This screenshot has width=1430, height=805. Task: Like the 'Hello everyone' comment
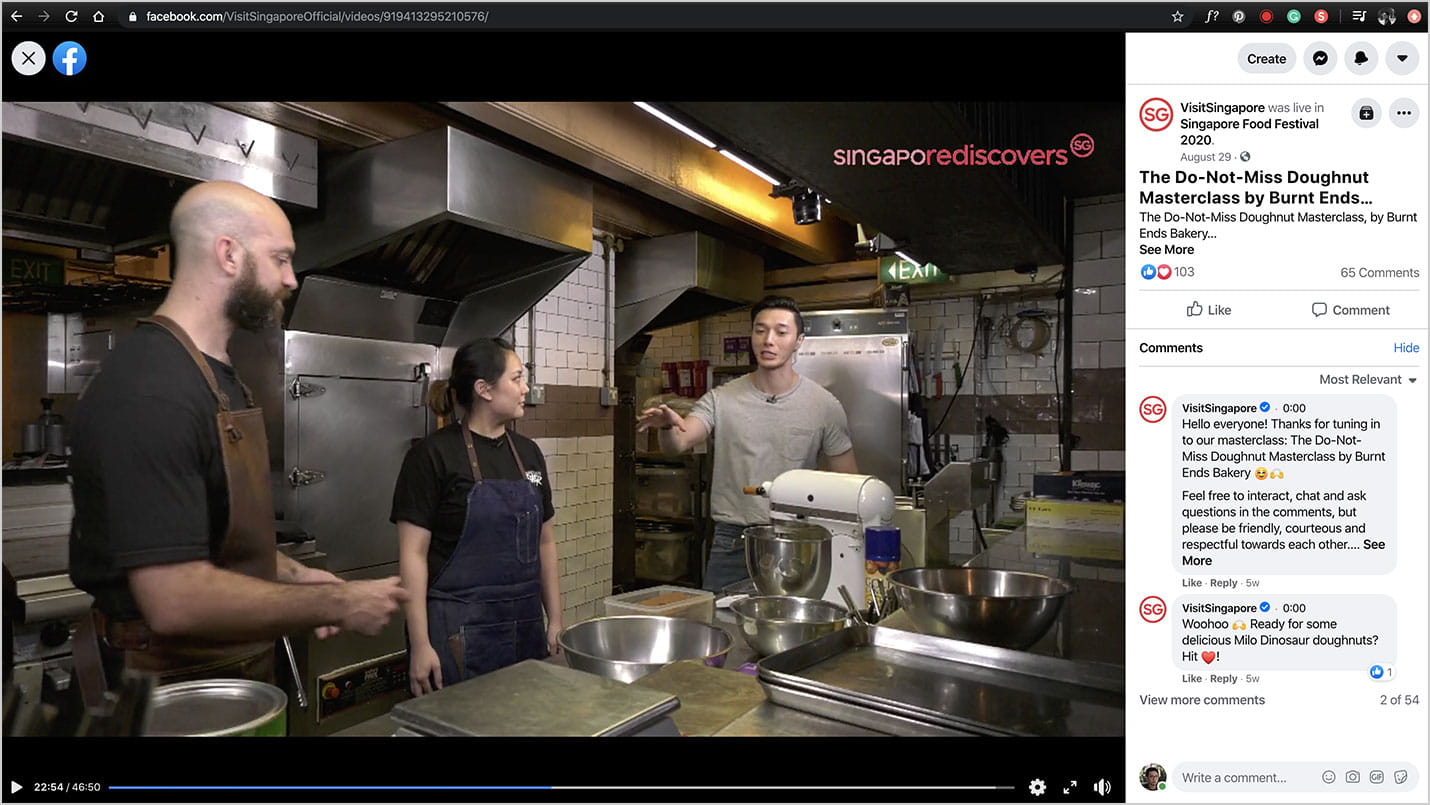click(1191, 583)
